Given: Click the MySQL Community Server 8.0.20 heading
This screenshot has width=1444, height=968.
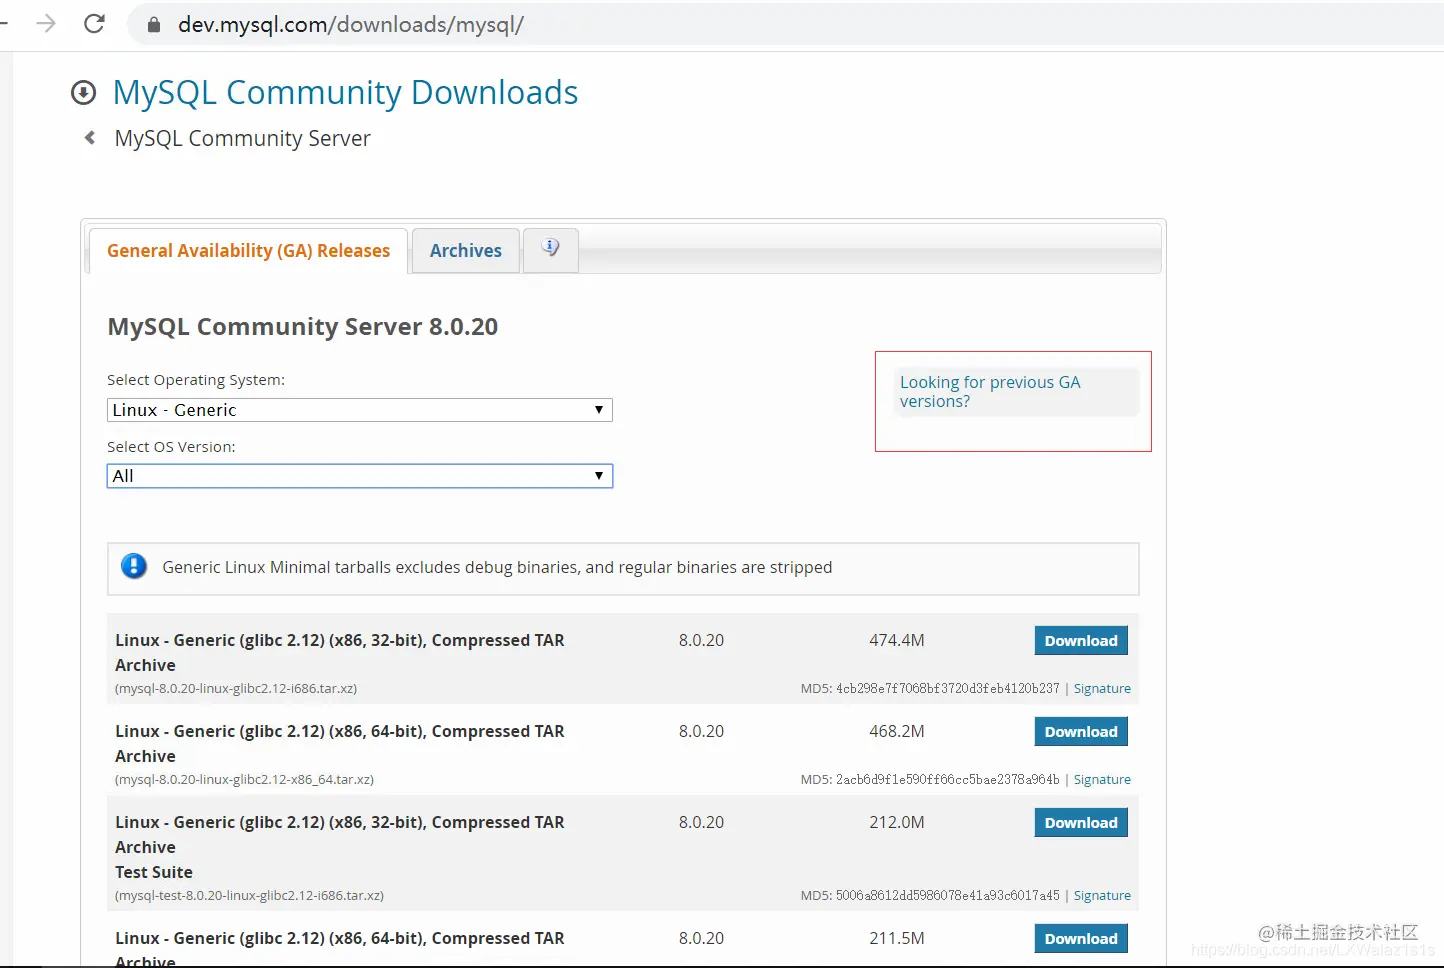Looking at the screenshot, I should 303,327.
